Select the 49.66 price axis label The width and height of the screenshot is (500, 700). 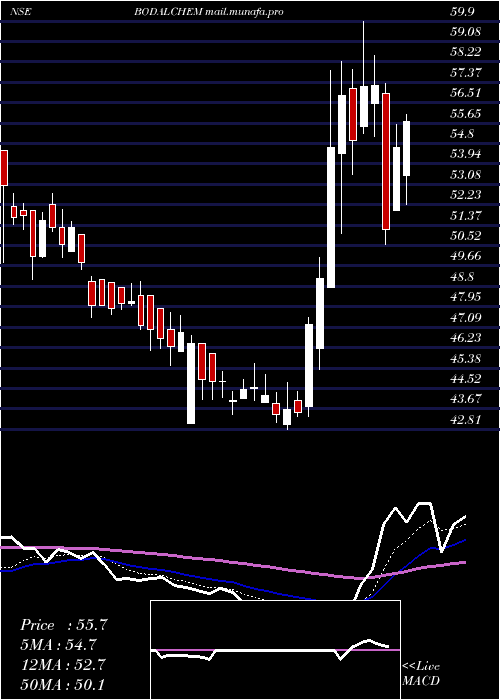click(465, 256)
